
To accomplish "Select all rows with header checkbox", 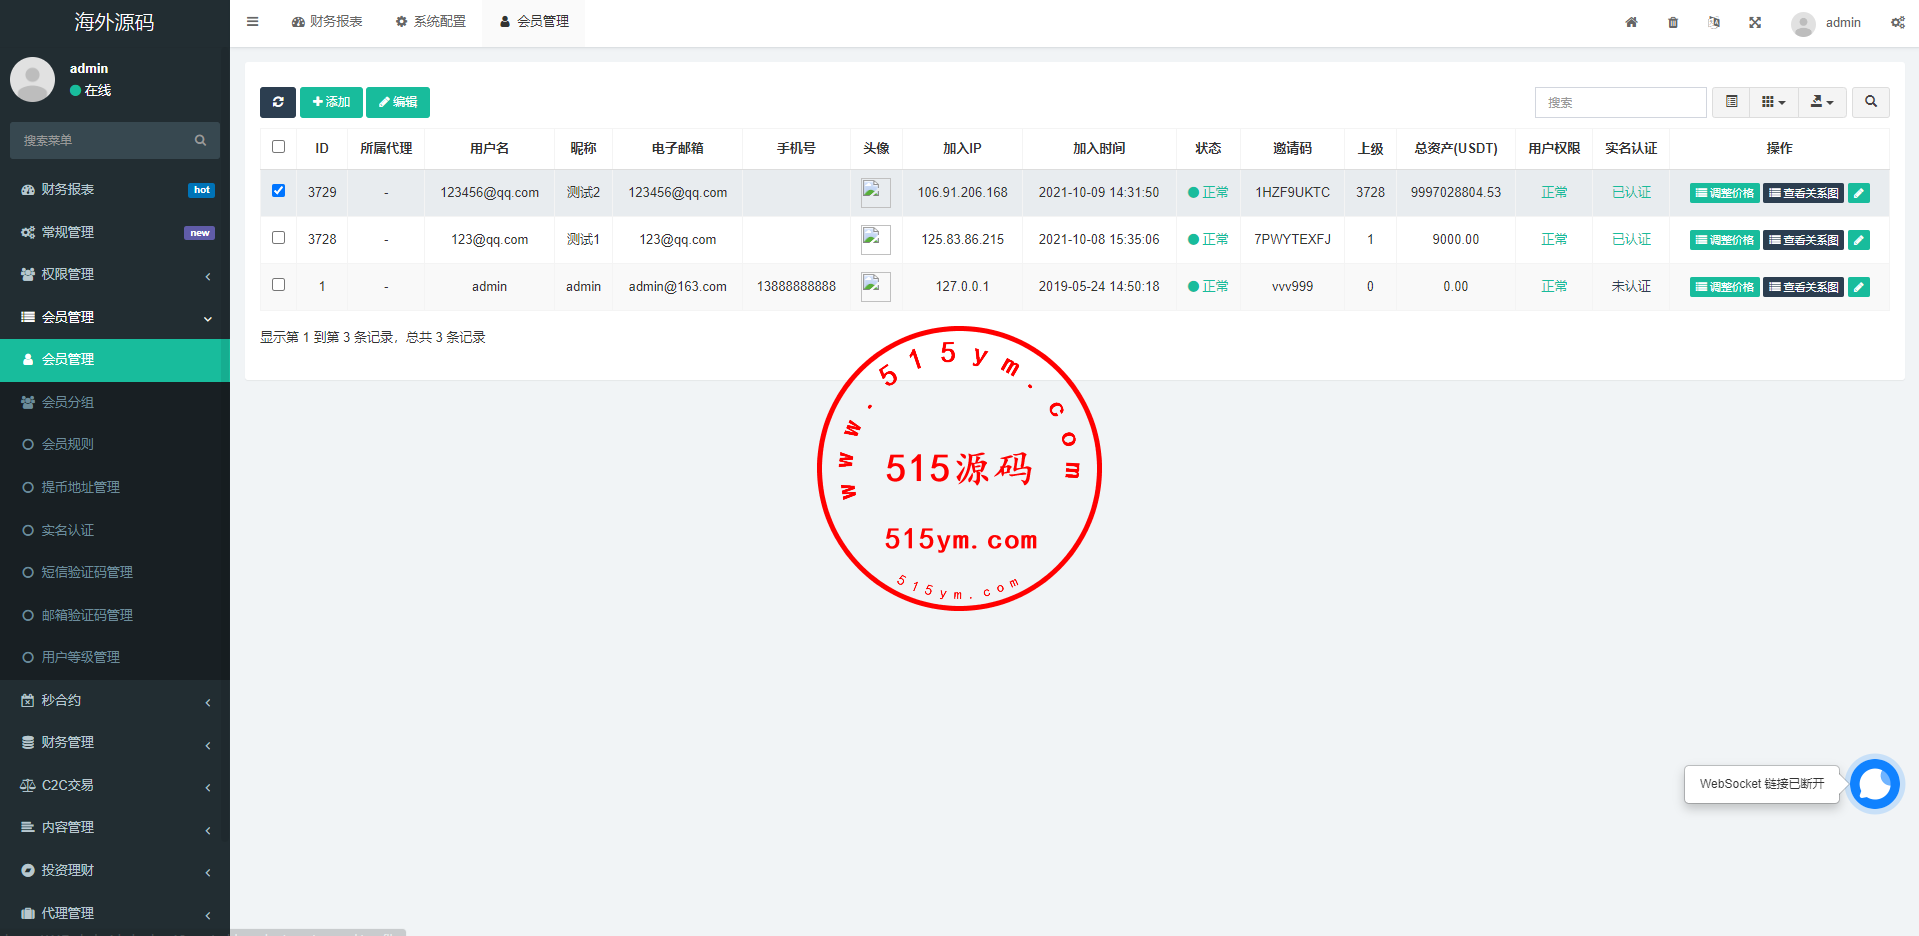I will pos(279,147).
